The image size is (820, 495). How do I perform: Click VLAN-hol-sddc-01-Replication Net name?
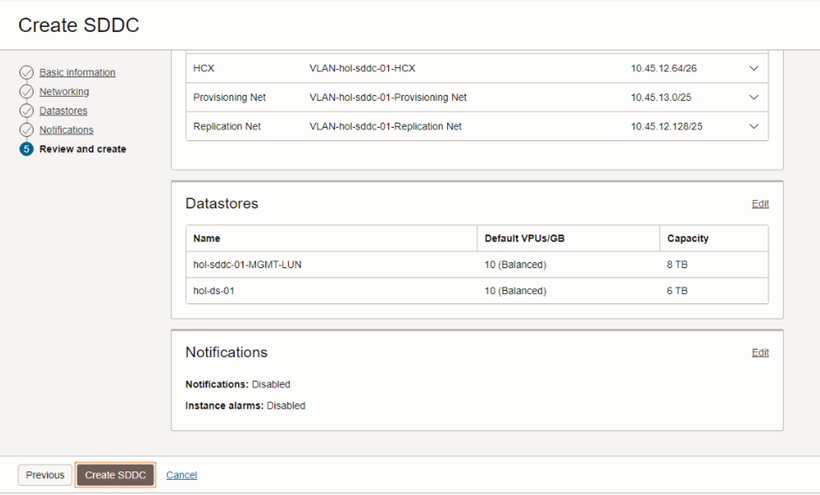pyautogui.click(x=385, y=126)
